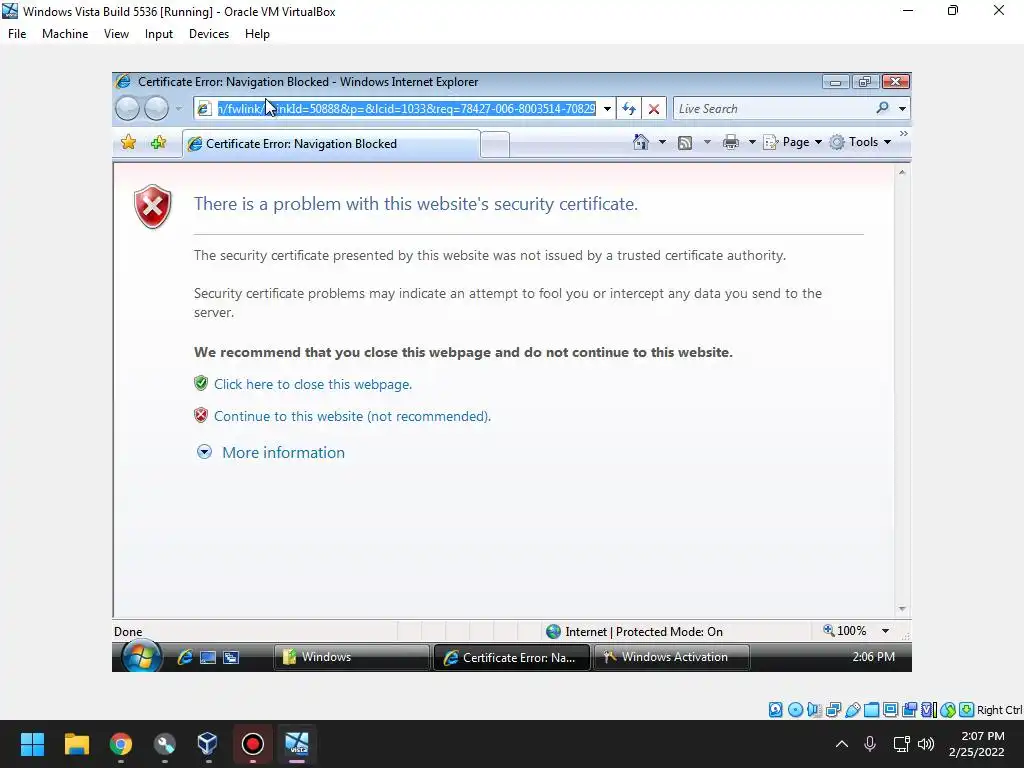The image size is (1024, 768).
Task: Click the Vista Start orb
Action: pyautogui.click(x=141, y=656)
